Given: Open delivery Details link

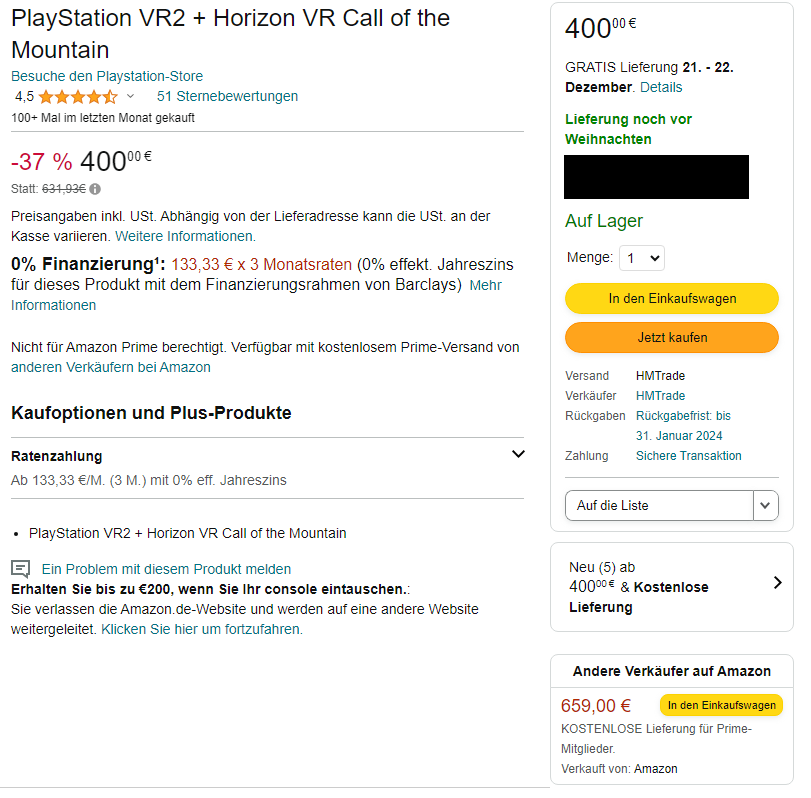Looking at the screenshot, I should pos(661,87).
